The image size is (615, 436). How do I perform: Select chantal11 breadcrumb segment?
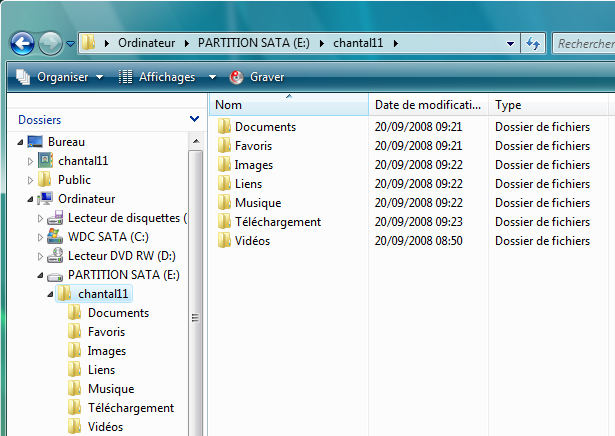point(358,43)
